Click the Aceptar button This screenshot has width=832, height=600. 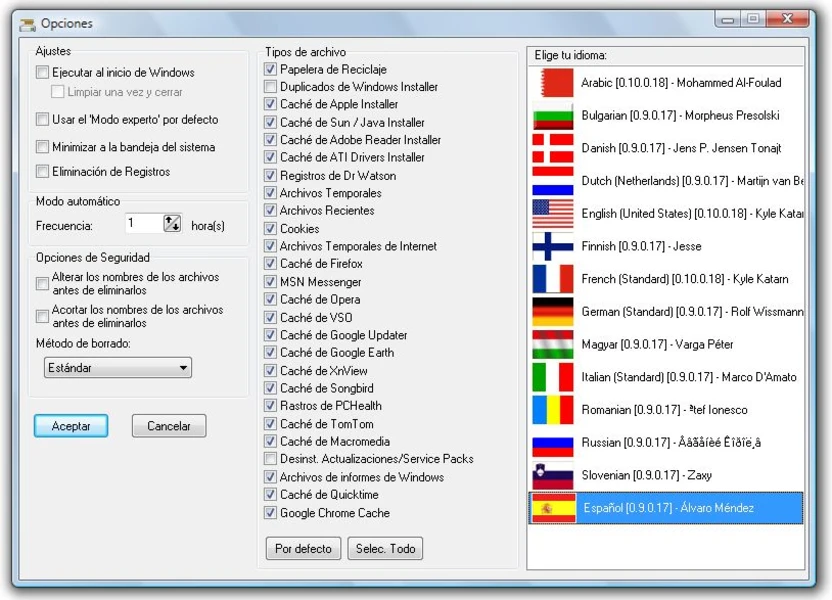(x=70, y=425)
